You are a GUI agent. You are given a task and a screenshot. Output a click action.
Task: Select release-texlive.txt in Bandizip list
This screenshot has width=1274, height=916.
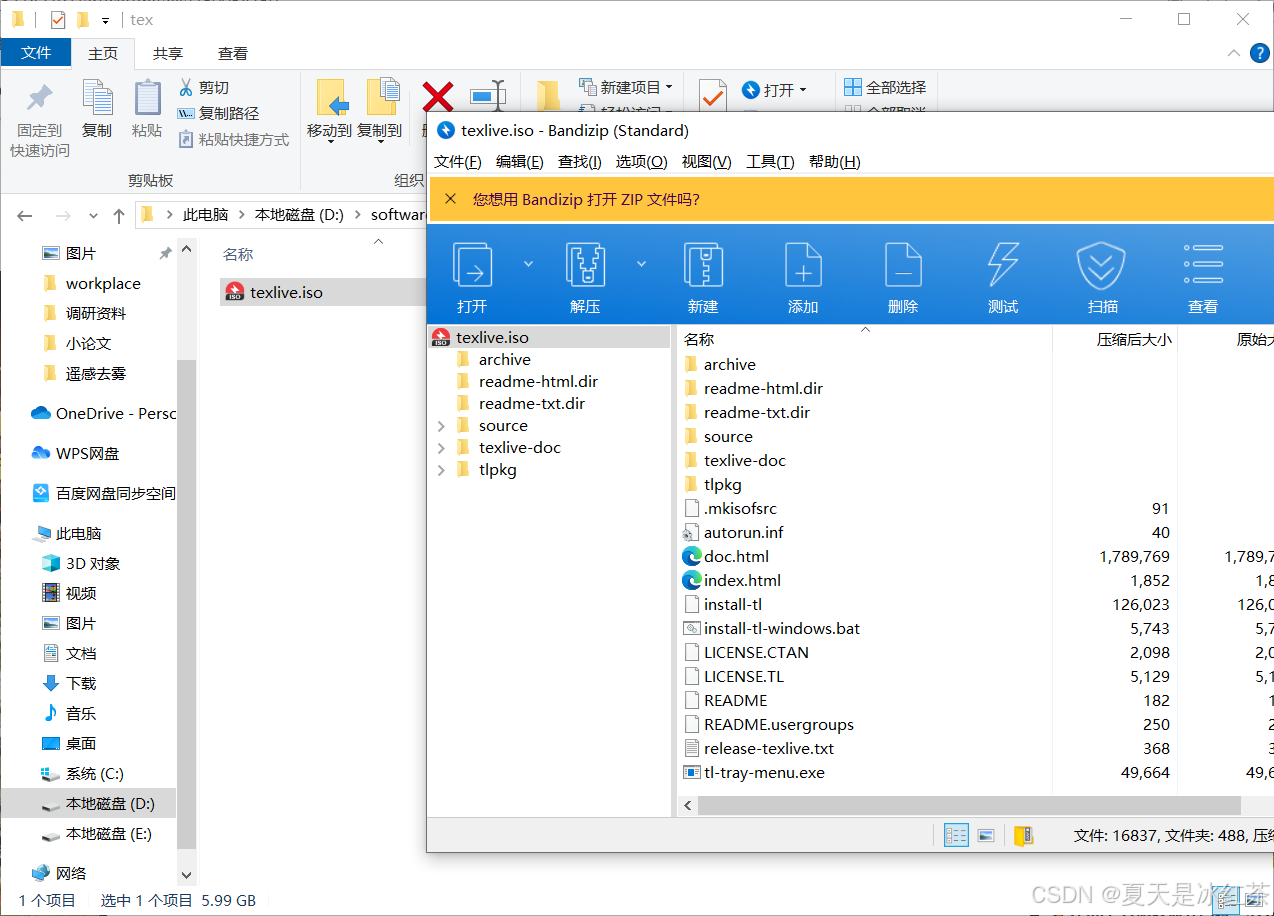(768, 748)
